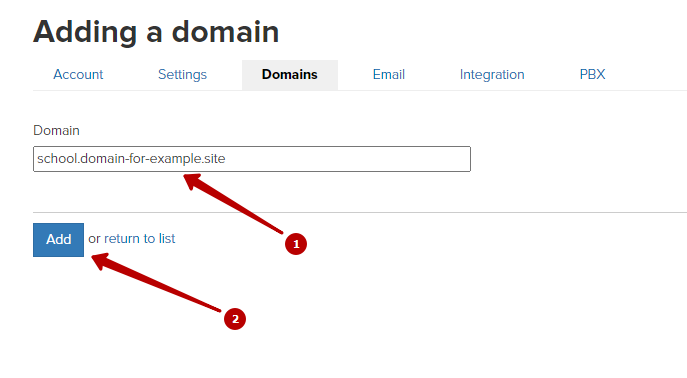The width and height of the screenshot is (687, 378).
Task: Follow the return to list link
Action: (139, 239)
